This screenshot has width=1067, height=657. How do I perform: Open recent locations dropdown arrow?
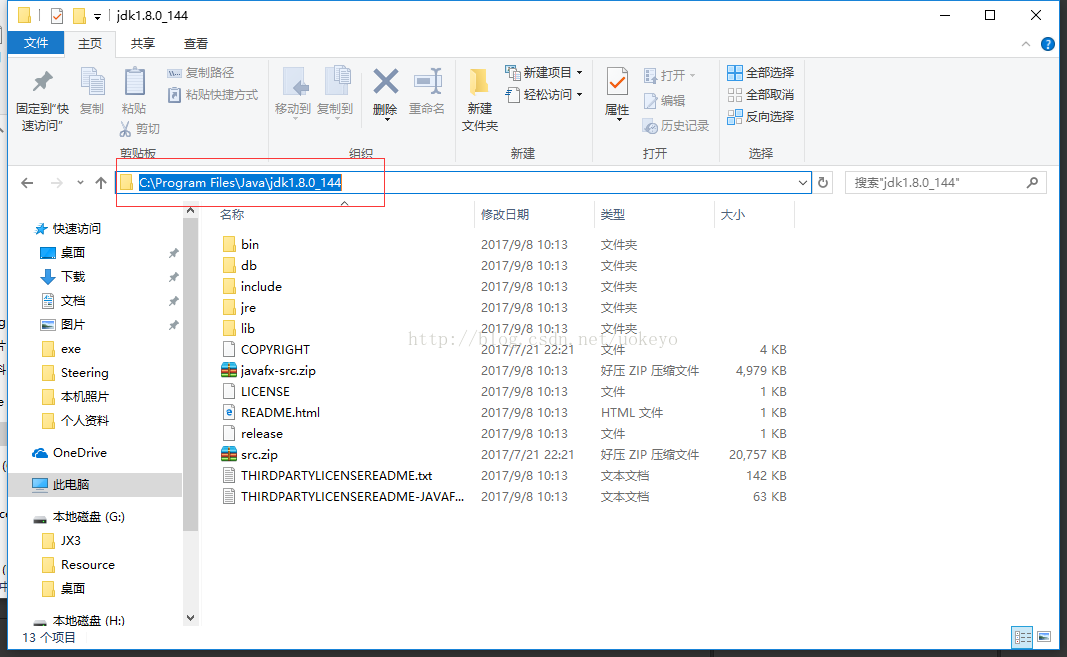click(80, 182)
